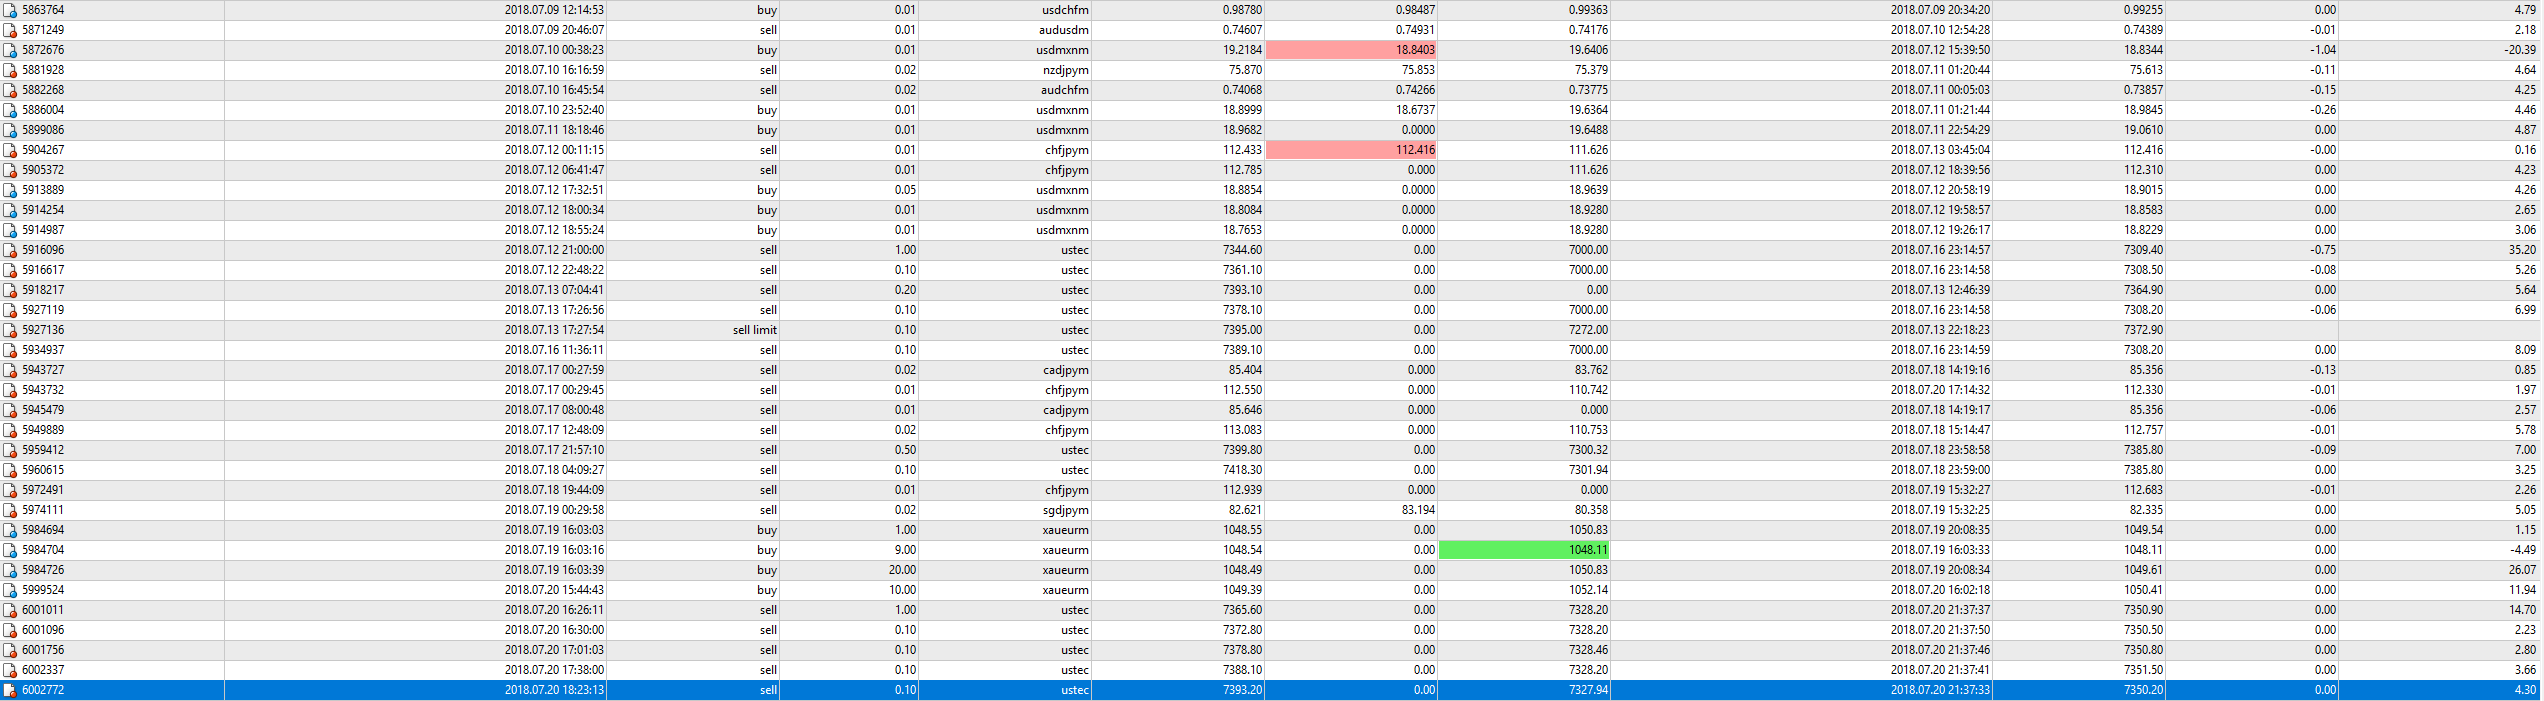Click the order icon for ticket 5959412

pos(10,450)
